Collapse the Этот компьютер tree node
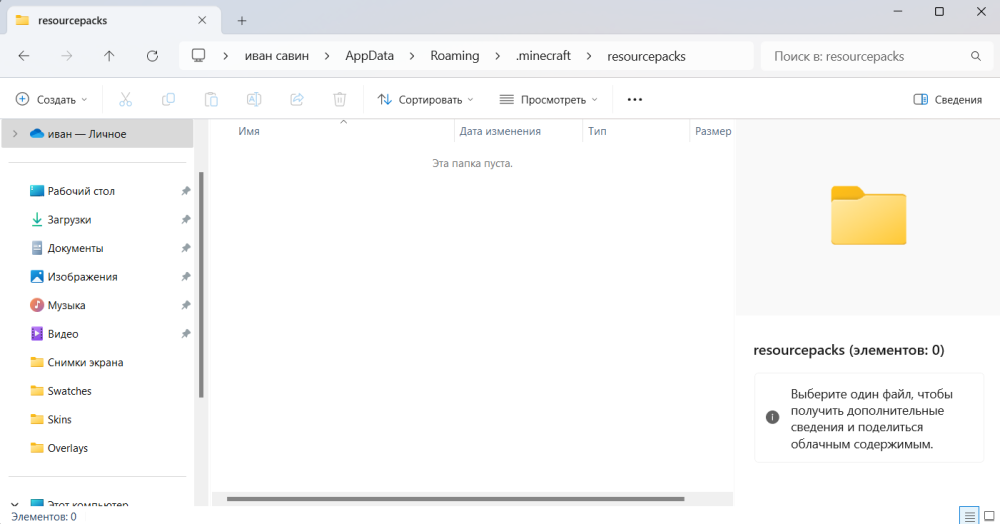The height and width of the screenshot is (524, 1000). pyautogui.click(x=15, y=504)
